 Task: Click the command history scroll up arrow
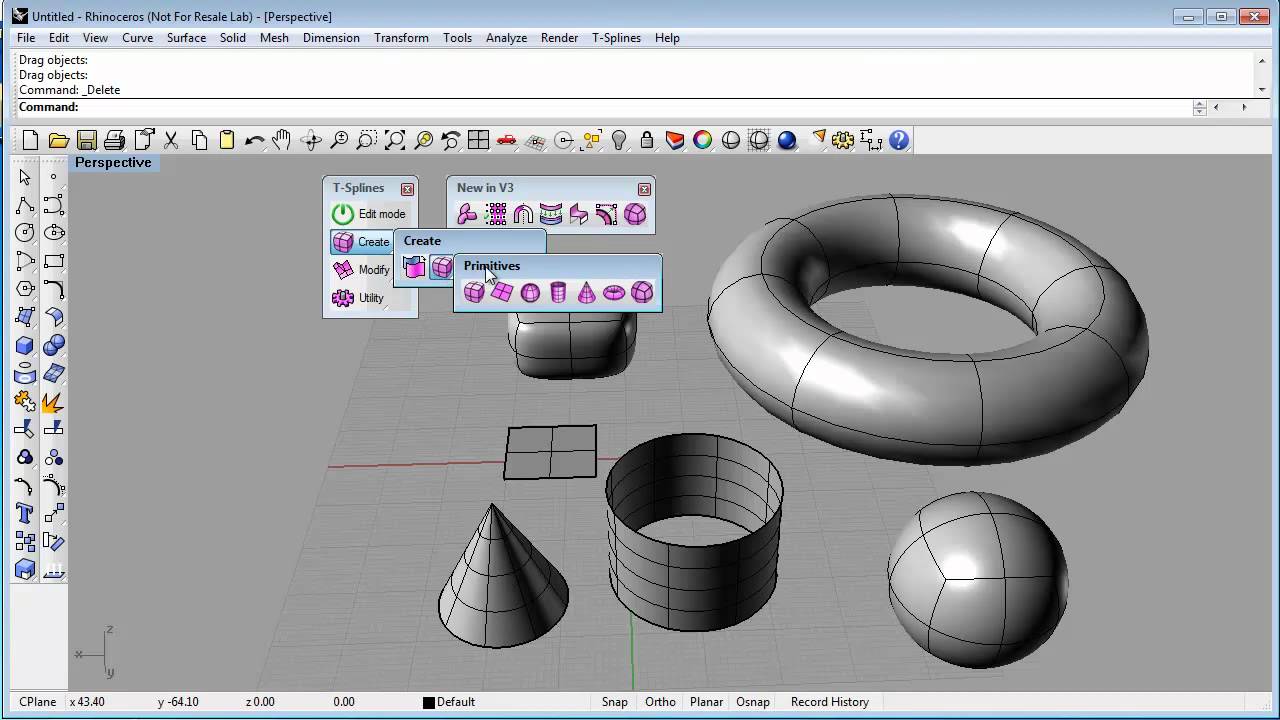(x=1261, y=60)
